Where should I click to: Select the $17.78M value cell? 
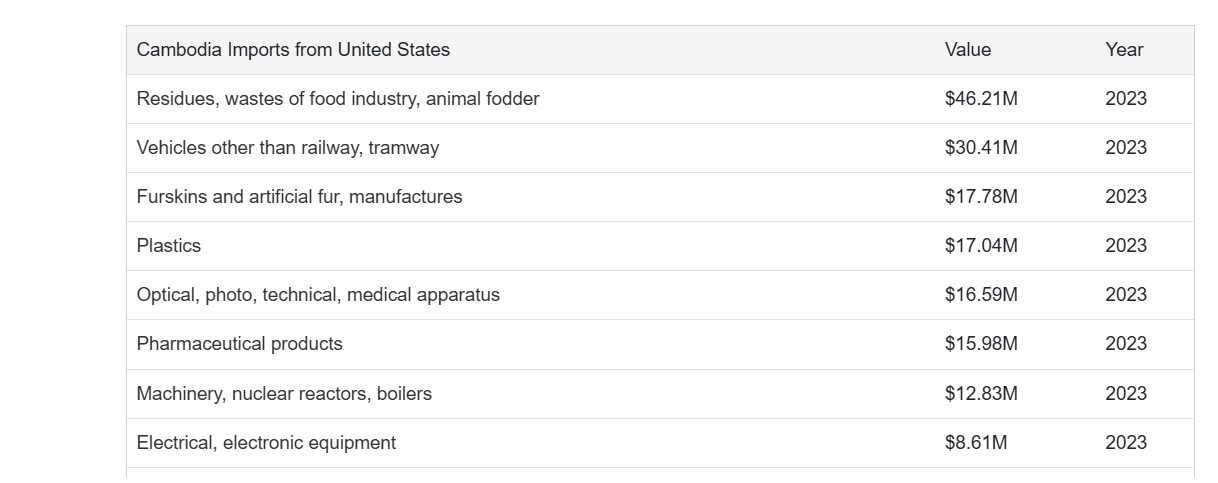point(981,197)
